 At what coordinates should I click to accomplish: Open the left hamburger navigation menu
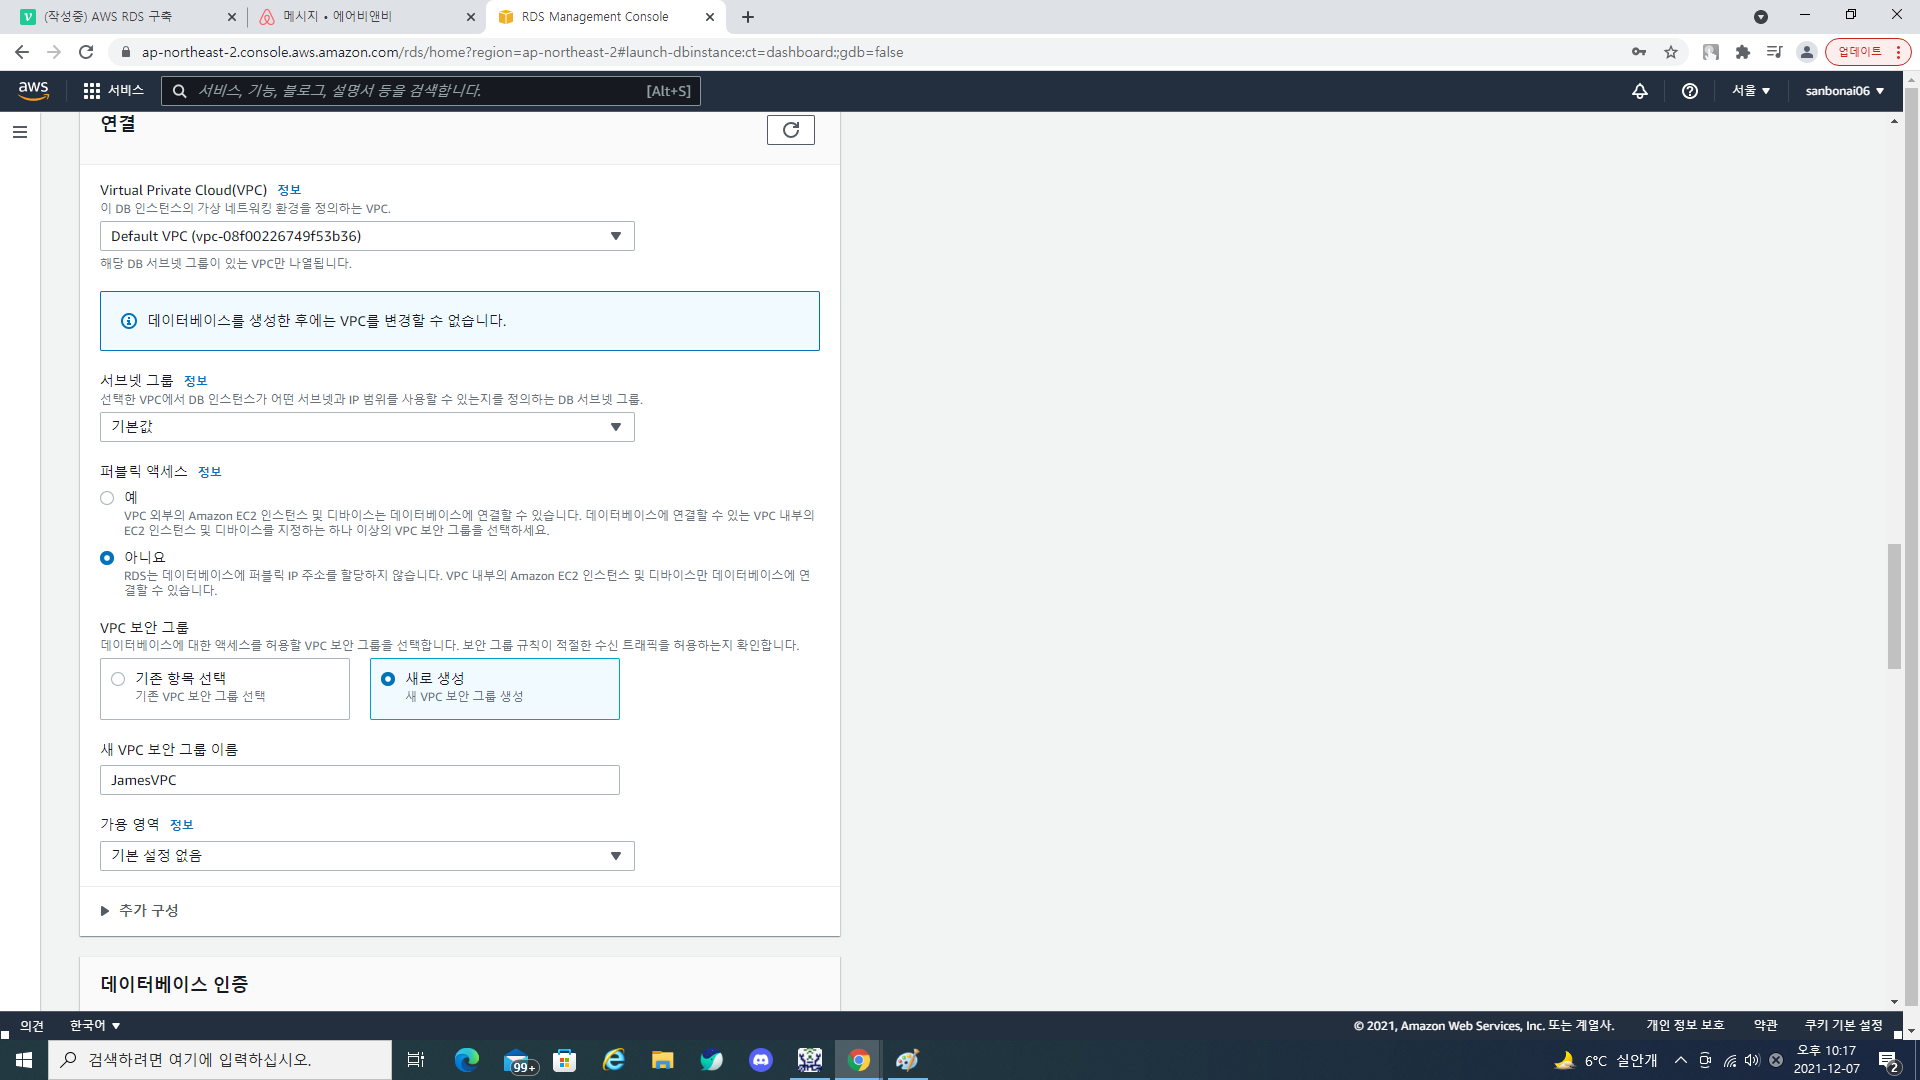pyautogui.click(x=20, y=132)
